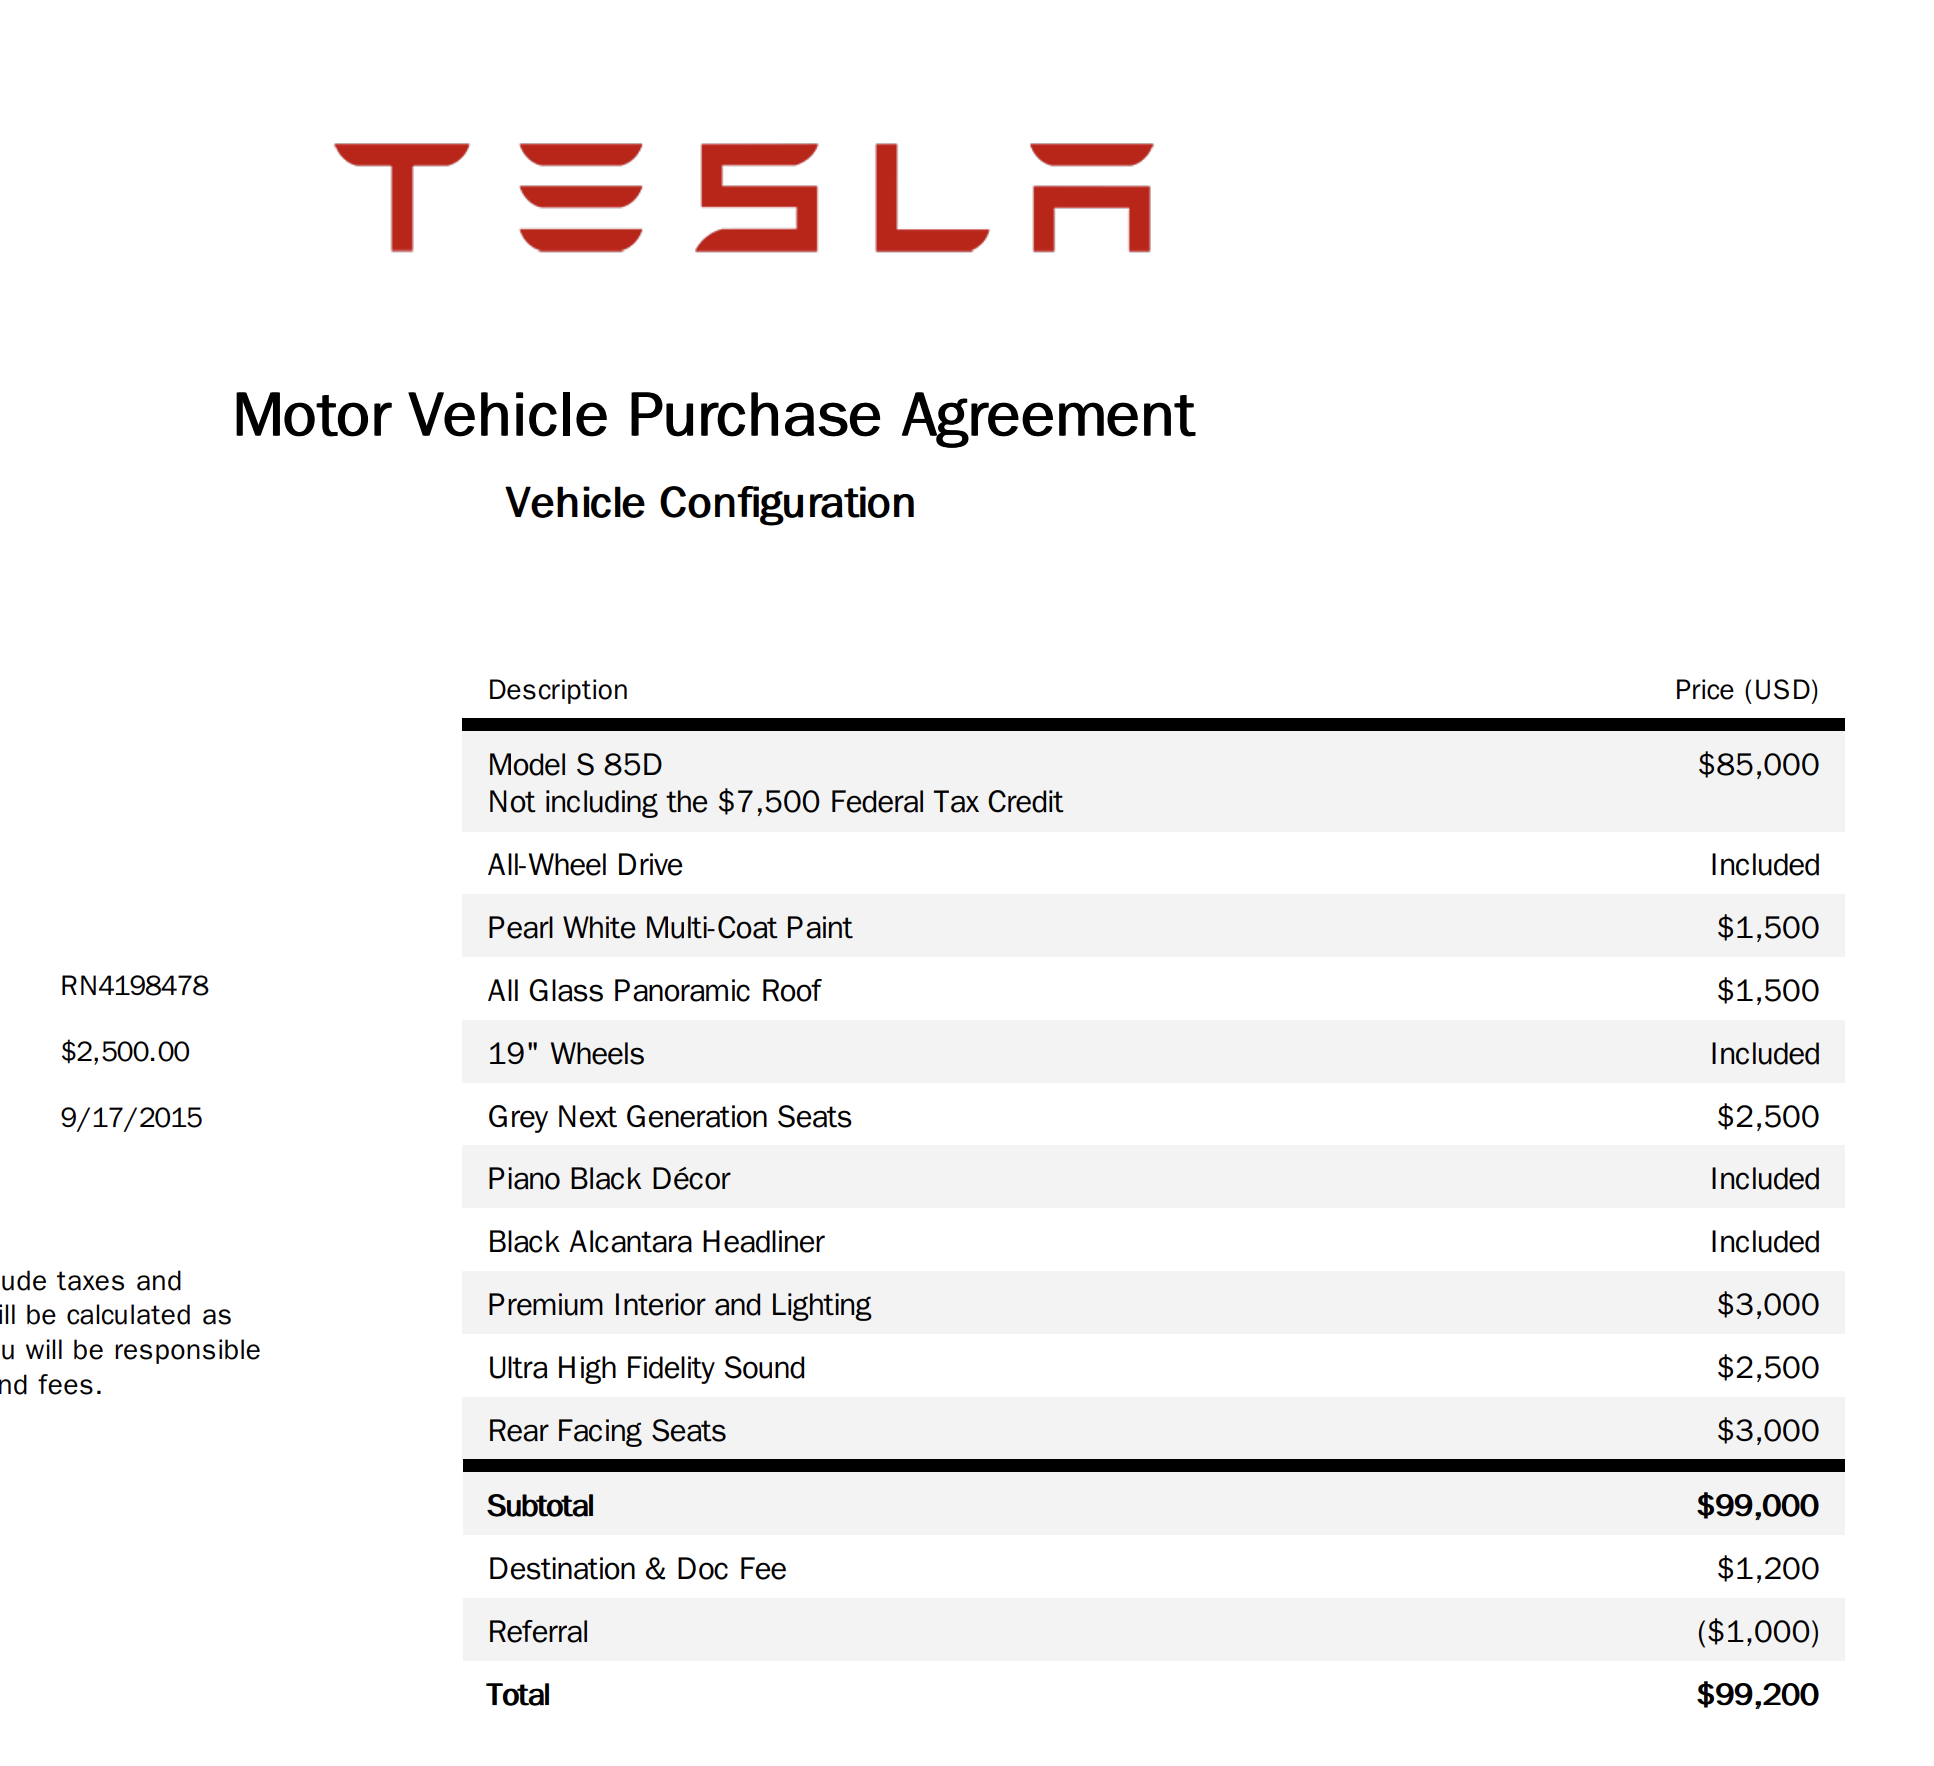1934x1766 pixels.
Task: Click the Description column header
Action: tap(557, 690)
